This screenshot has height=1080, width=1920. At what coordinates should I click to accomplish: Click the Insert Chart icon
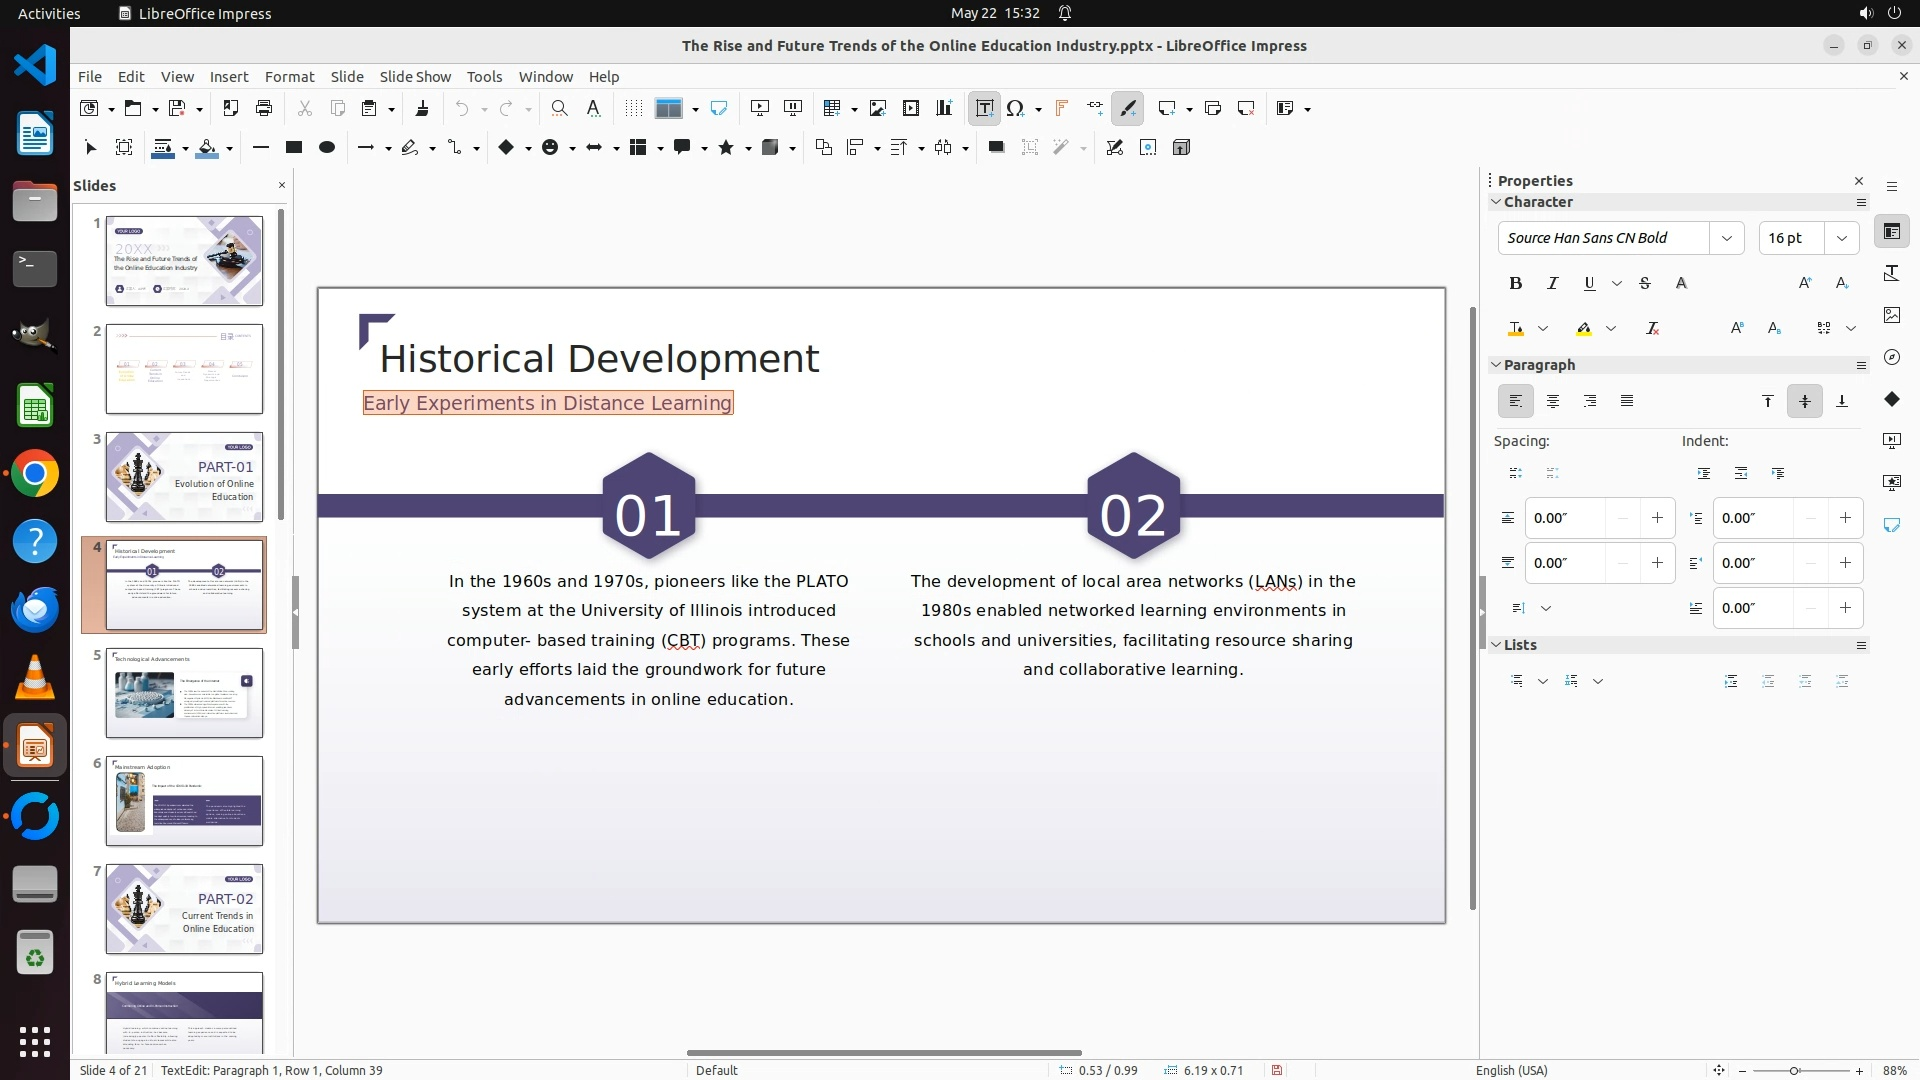[944, 108]
